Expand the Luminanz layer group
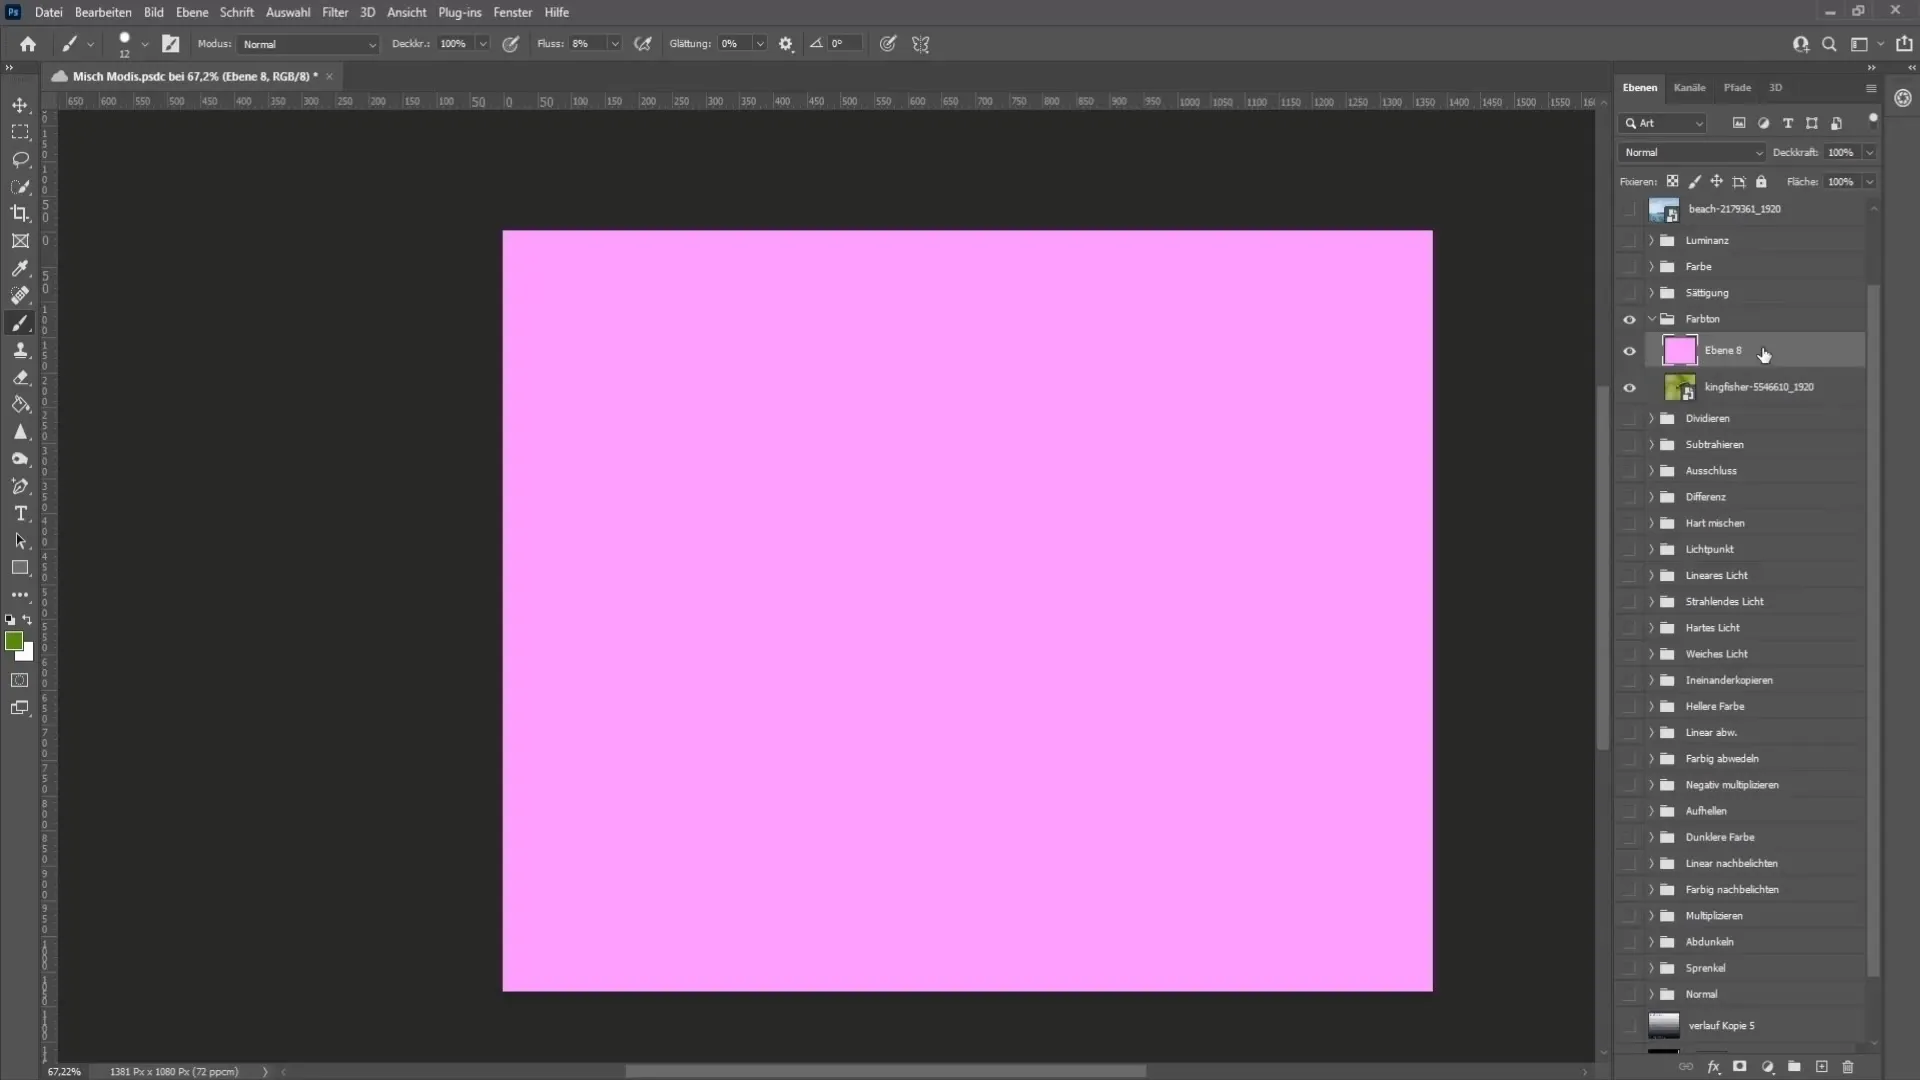 (1650, 239)
